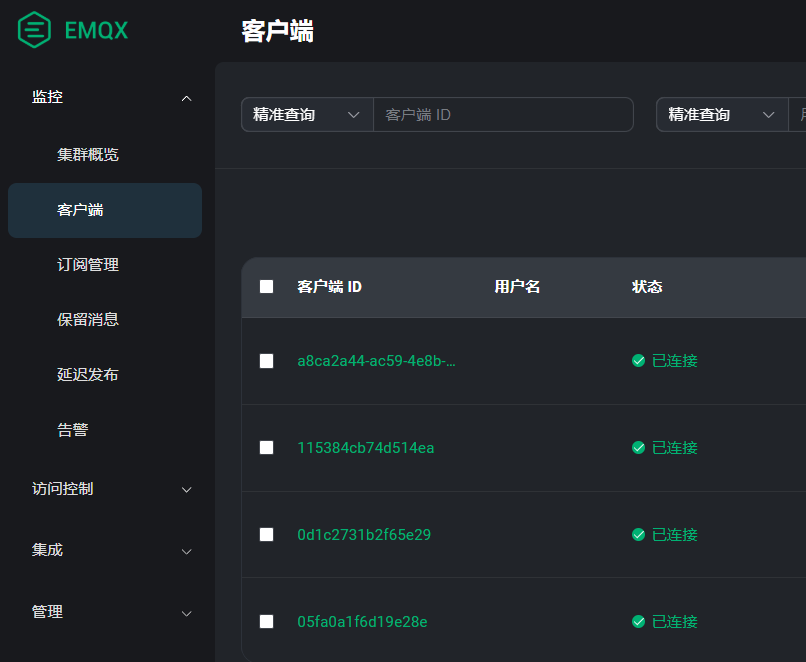Screen dimensions: 806x662
Task: Go to 集群概览 in the sidebar
Action: [x=88, y=155]
